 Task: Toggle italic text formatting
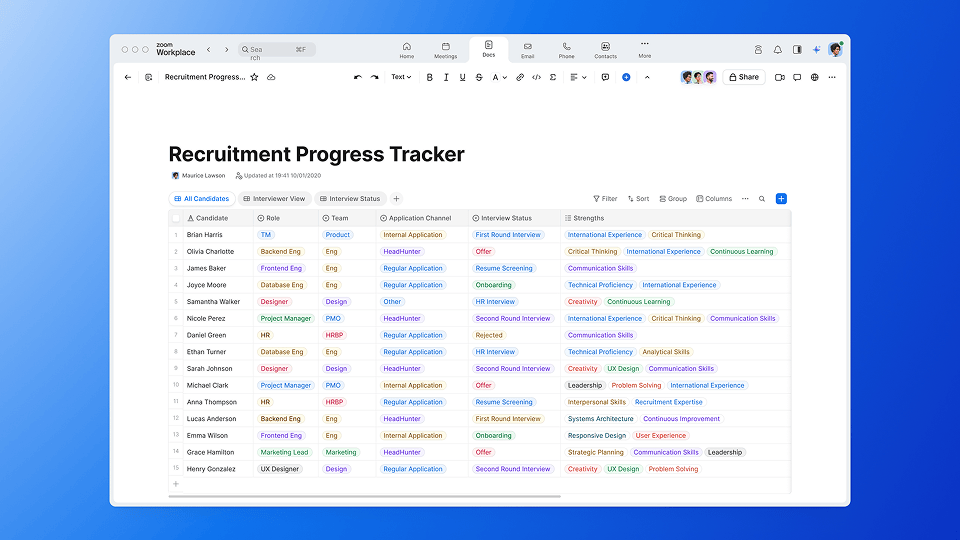coord(446,77)
